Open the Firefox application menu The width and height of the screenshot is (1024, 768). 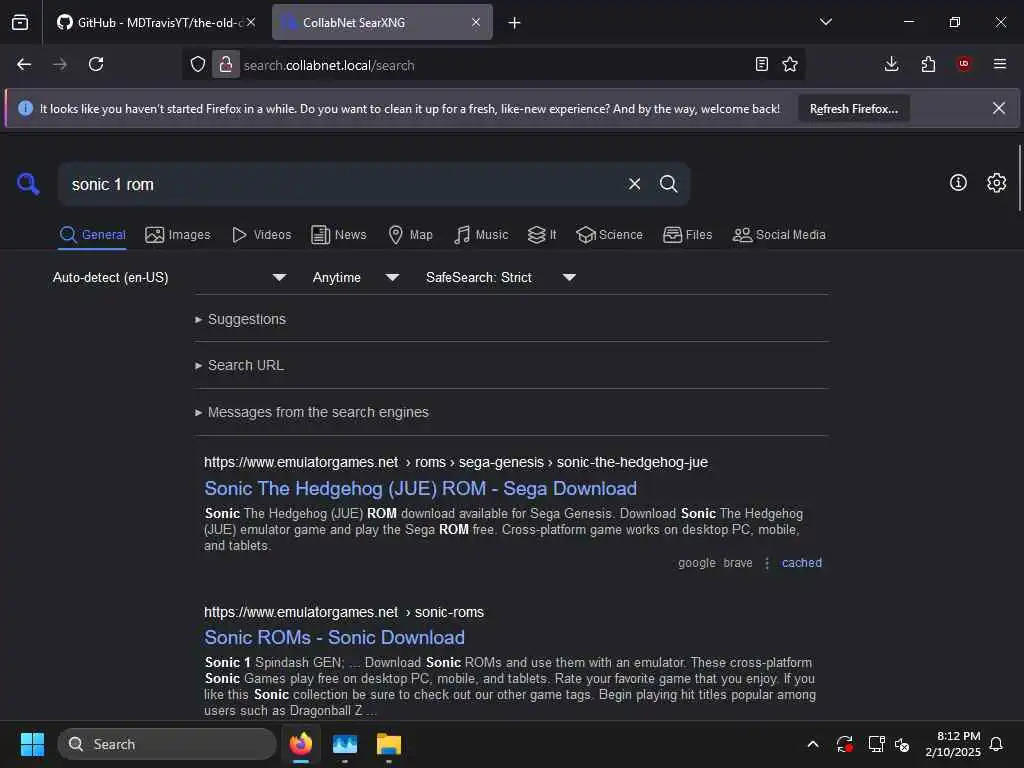click(x=1000, y=64)
